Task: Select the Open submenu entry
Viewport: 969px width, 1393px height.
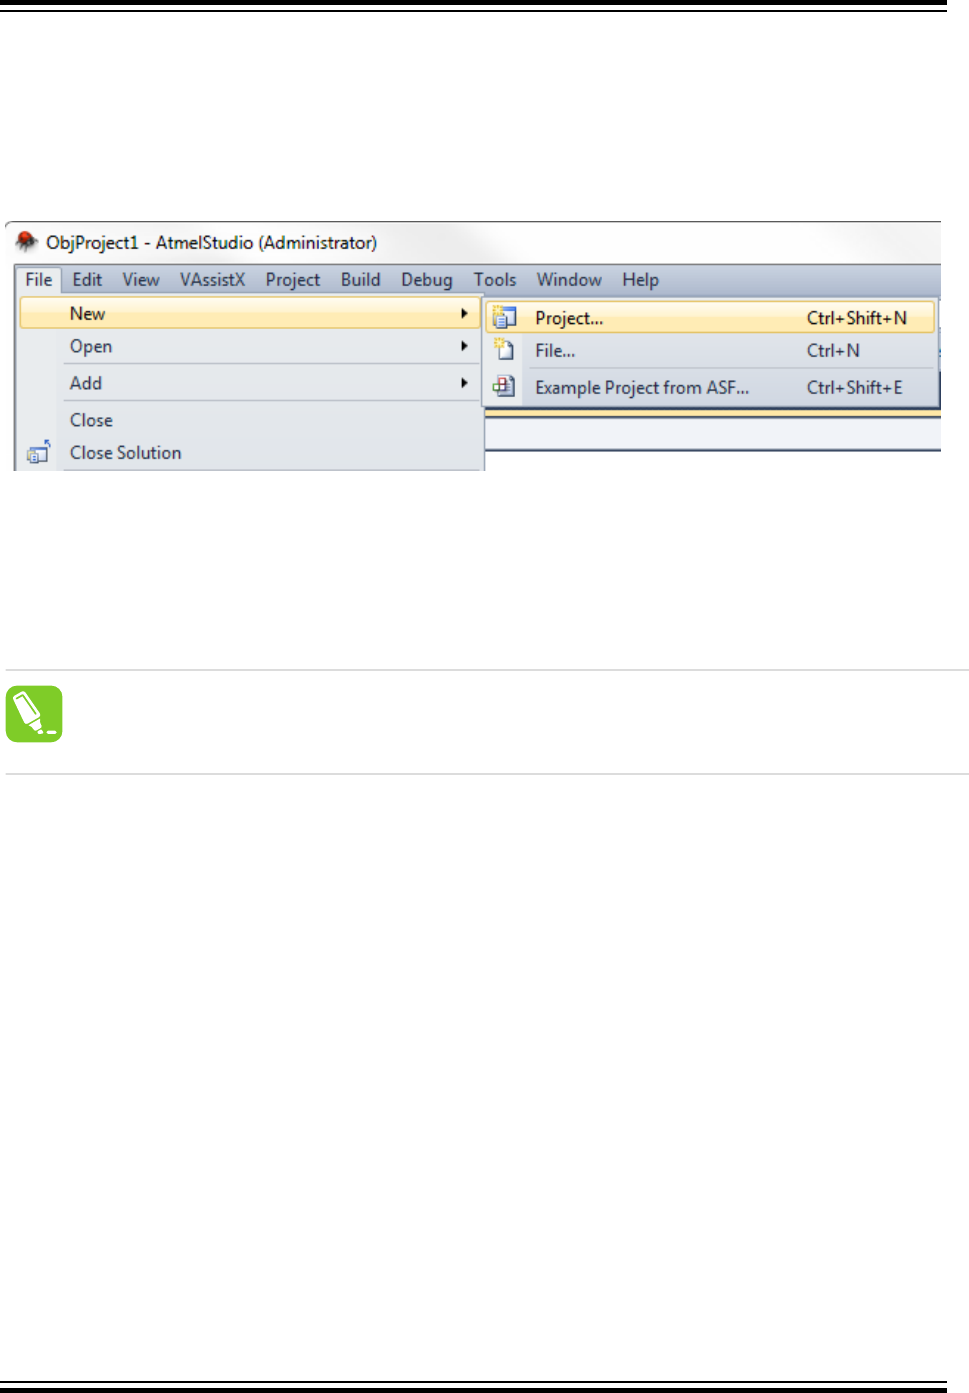Action: (250, 347)
